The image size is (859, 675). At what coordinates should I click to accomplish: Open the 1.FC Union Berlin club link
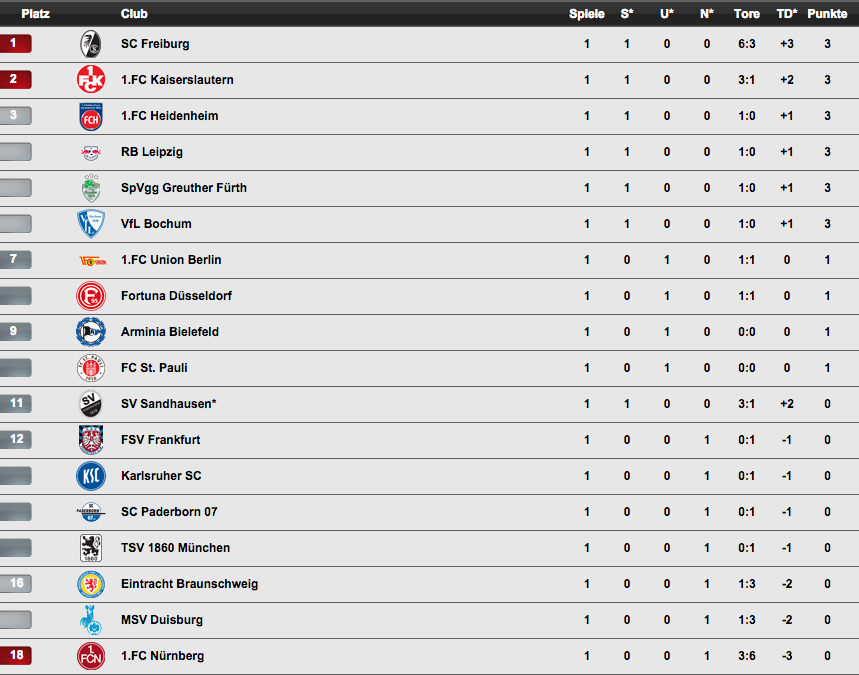tap(171, 260)
